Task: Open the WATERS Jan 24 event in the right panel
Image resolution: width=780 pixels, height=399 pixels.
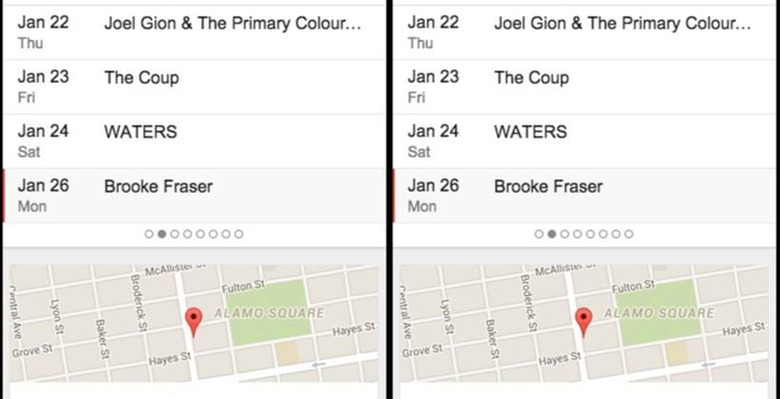Action: click(x=585, y=141)
